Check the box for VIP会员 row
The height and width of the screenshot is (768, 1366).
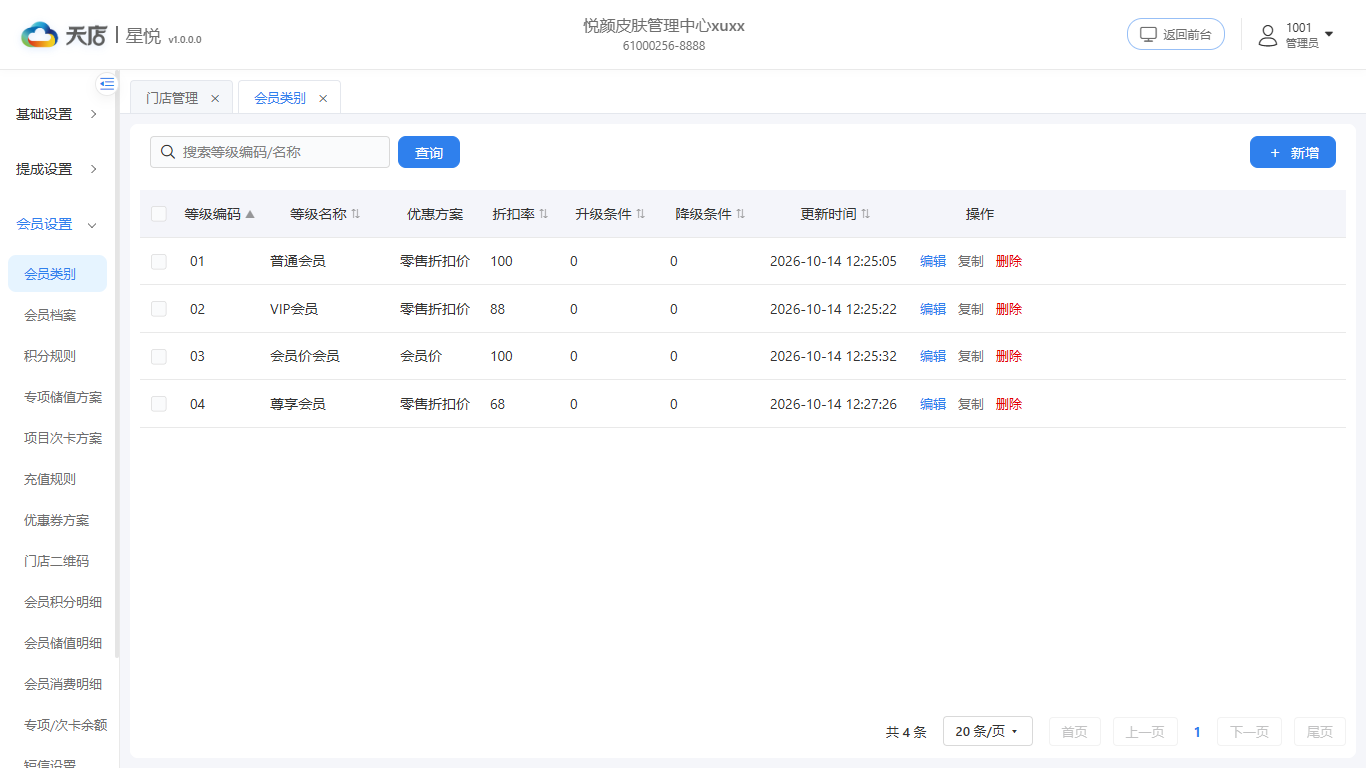coord(159,309)
